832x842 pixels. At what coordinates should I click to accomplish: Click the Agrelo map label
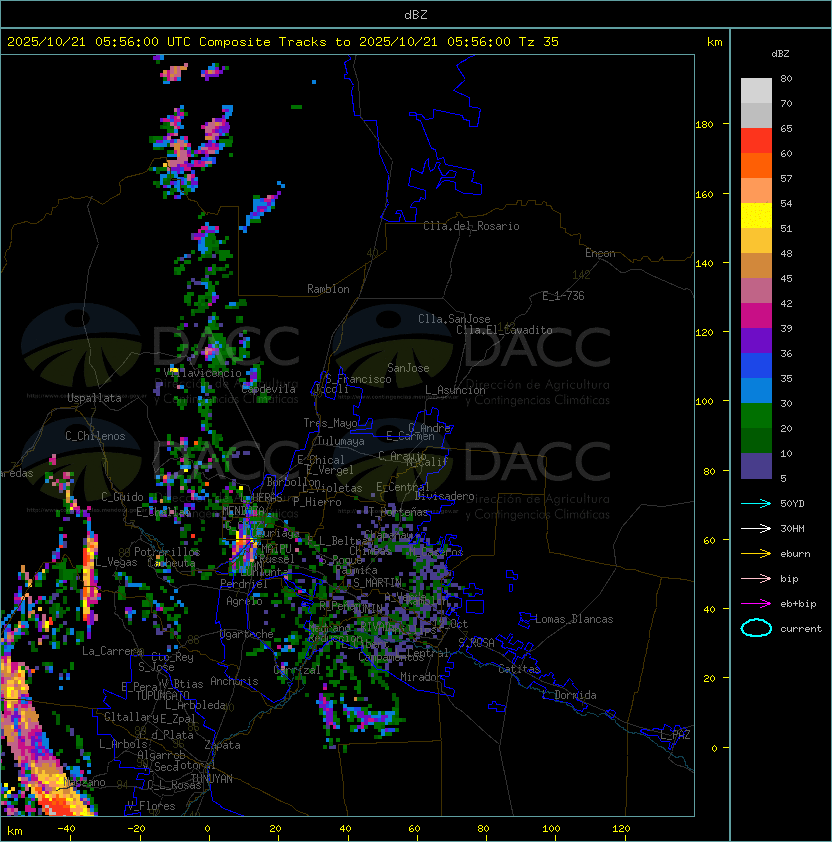pyautogui.click(x=244, y=601)
